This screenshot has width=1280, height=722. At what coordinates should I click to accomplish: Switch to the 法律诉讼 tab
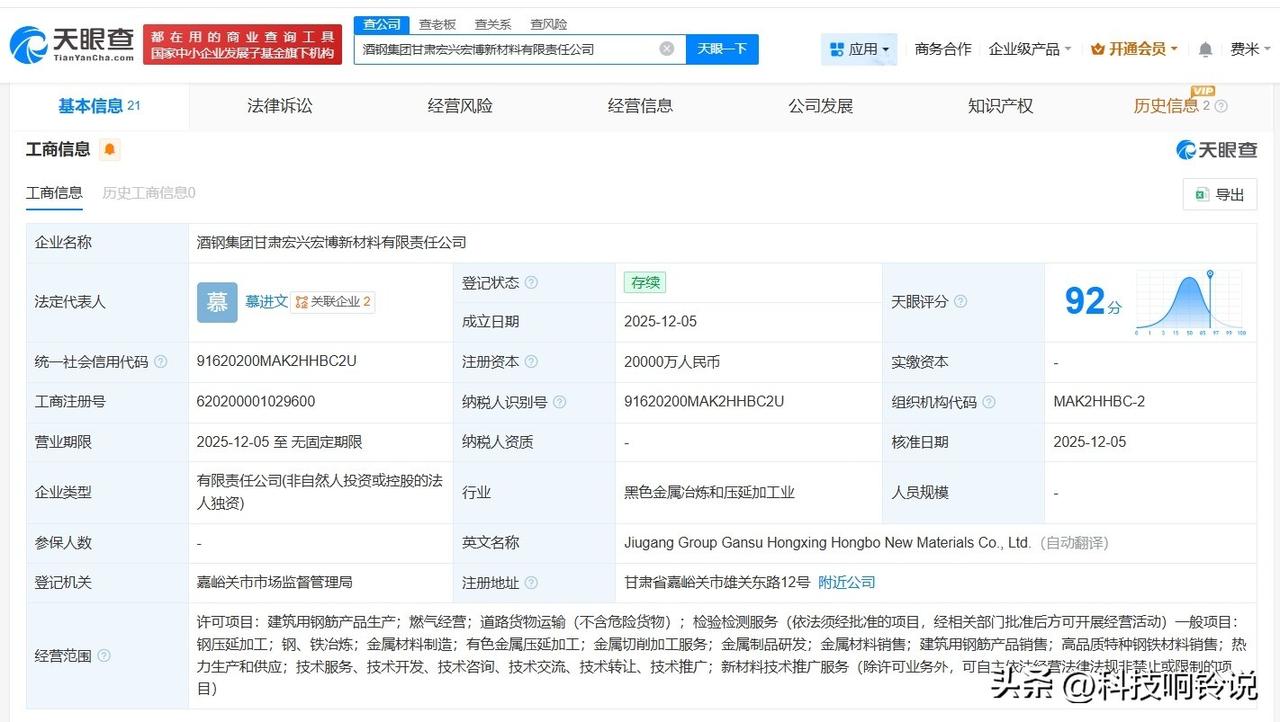click(280, 105)
